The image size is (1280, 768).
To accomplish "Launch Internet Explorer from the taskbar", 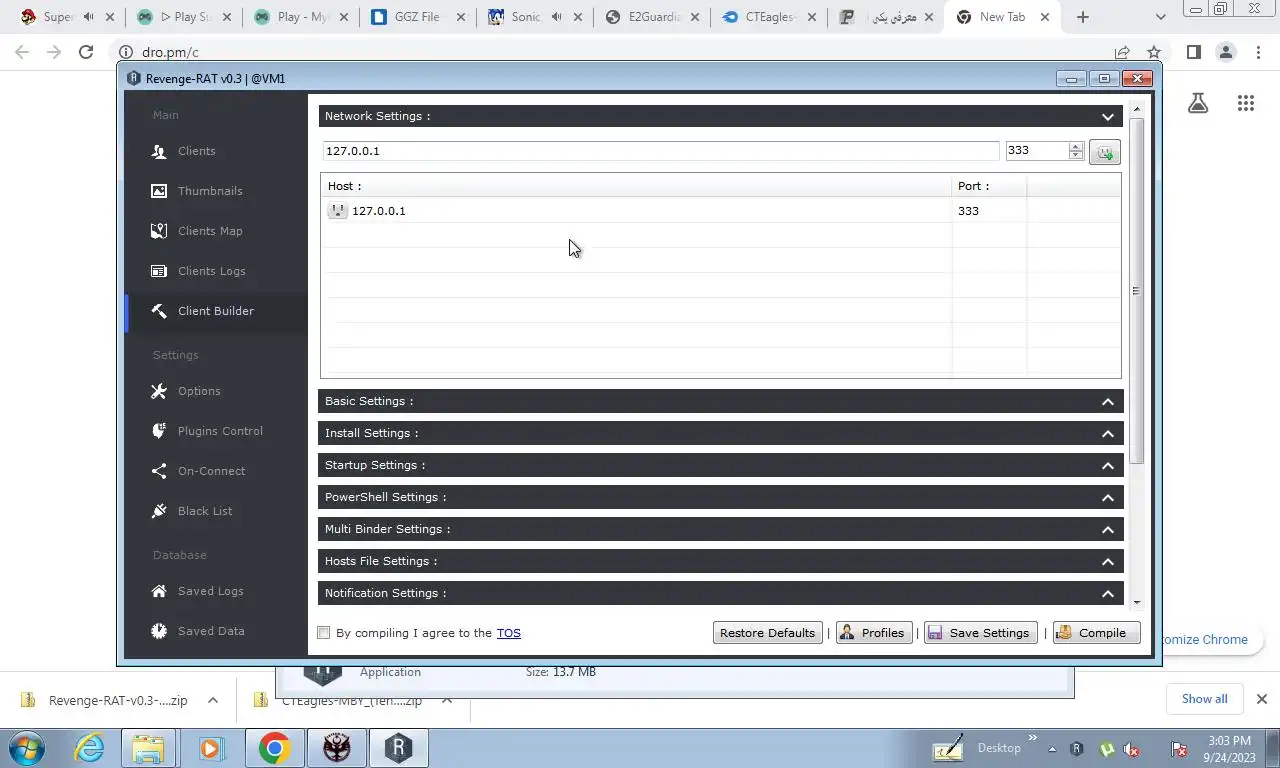I will tap(89, 748).
